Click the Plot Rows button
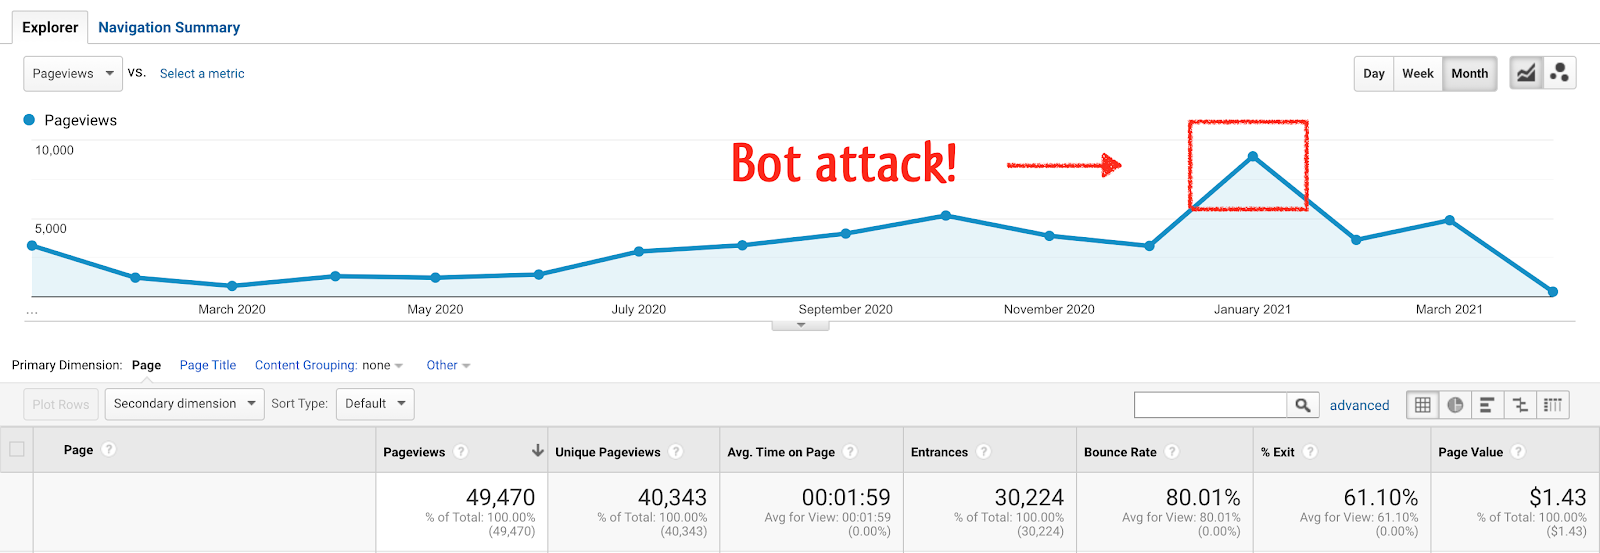Image resolution: width=1600 pixels, height=553 pixels. click(61, 404)
